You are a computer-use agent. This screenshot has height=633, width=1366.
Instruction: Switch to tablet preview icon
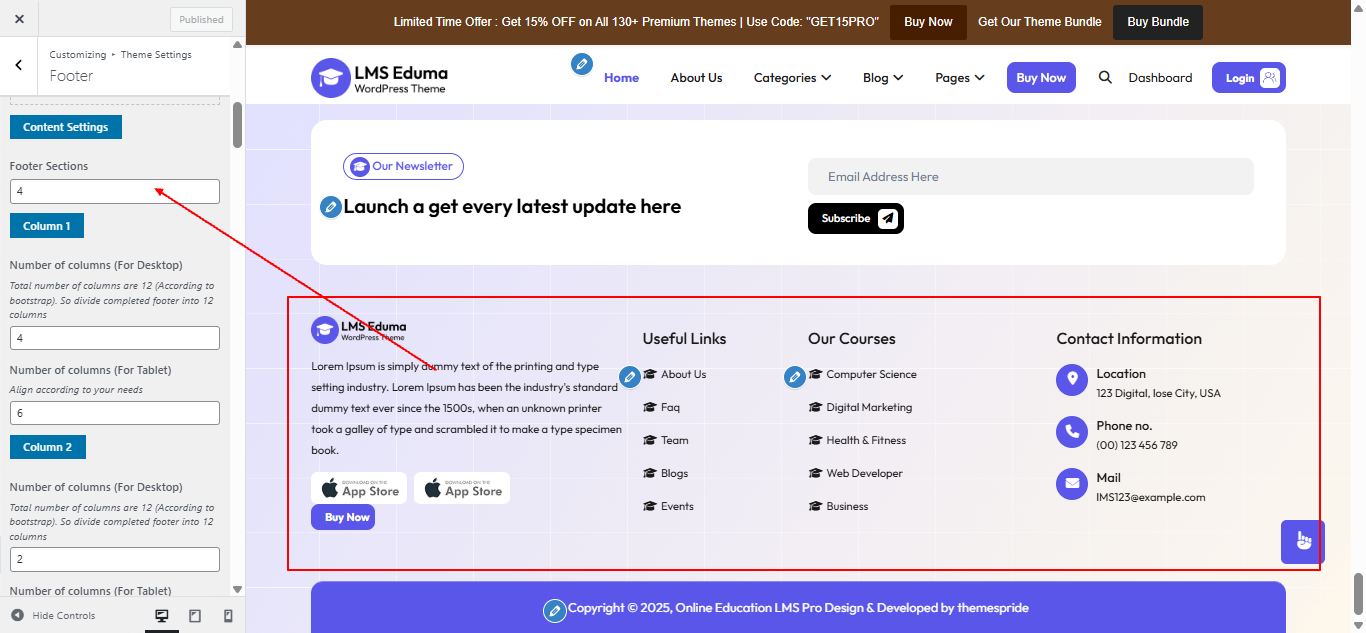coord(194,616)
